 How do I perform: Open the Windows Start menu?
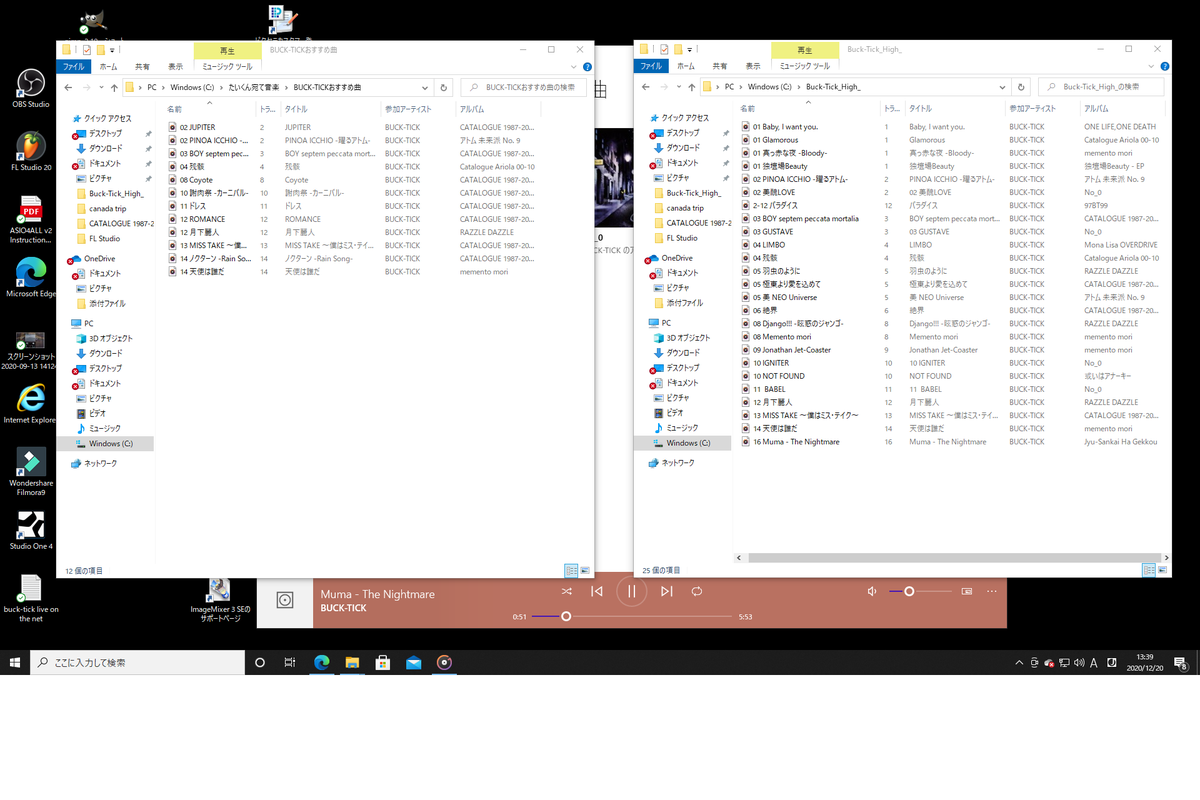pyautogui.click(x=15, y=662)
